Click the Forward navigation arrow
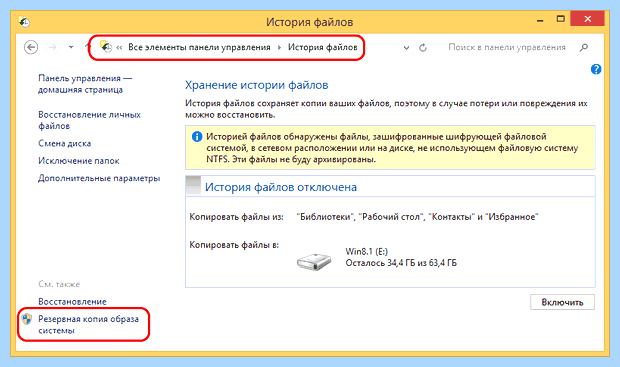This screenshot has height=367, width=620. tap(52, 47)
